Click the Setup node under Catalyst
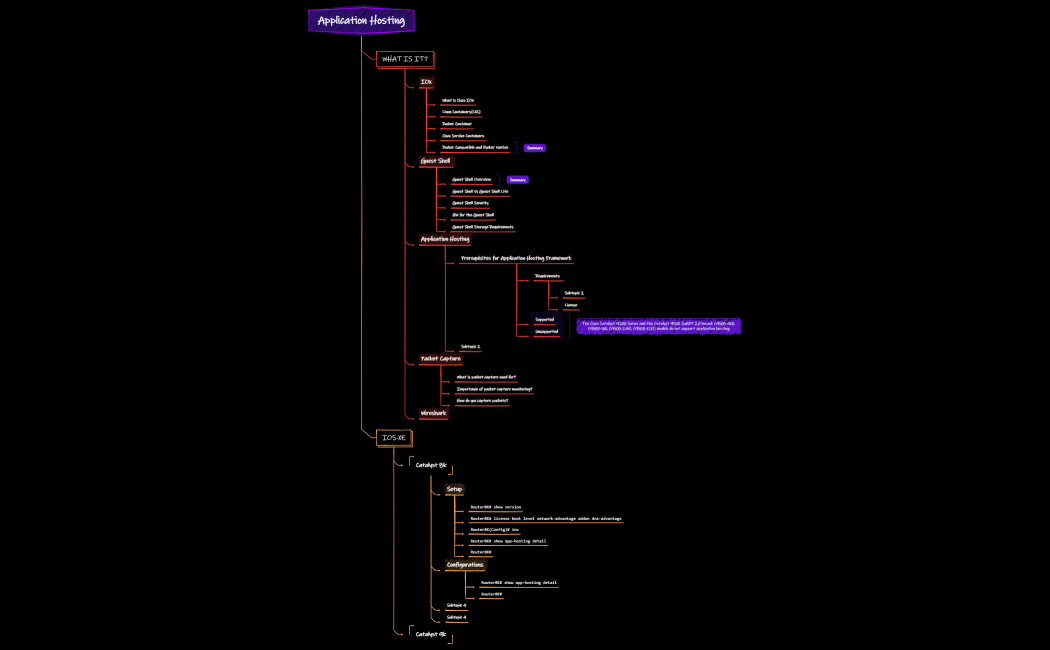1050x650 pixels. (x=454, y=489)
